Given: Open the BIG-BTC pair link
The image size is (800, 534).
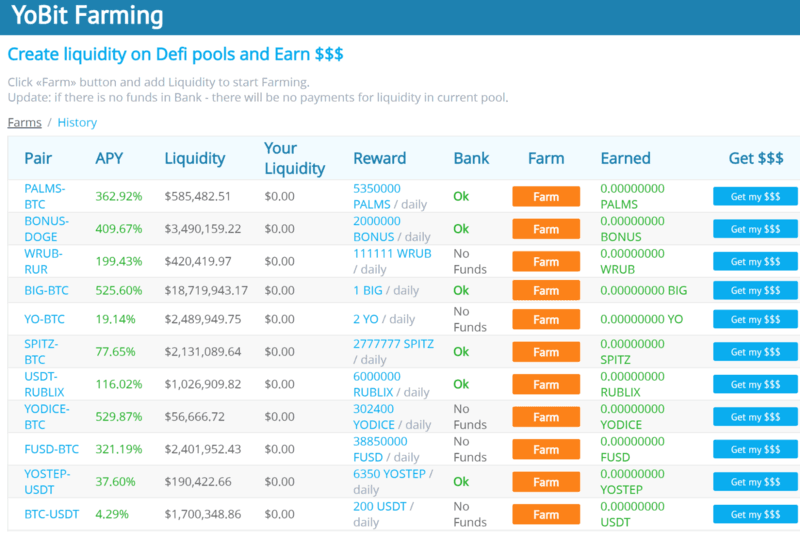Looking at the screenshot, I should [46, 290].
